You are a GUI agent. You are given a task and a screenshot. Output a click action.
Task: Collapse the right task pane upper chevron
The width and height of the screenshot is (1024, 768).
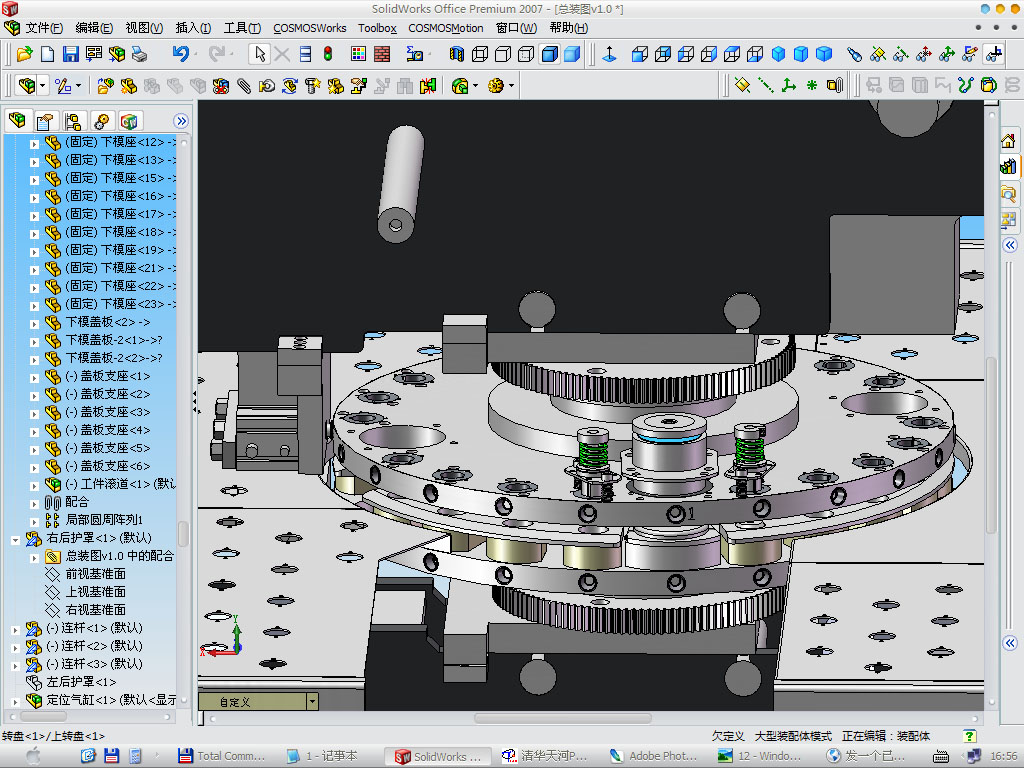coord(1010,245)
